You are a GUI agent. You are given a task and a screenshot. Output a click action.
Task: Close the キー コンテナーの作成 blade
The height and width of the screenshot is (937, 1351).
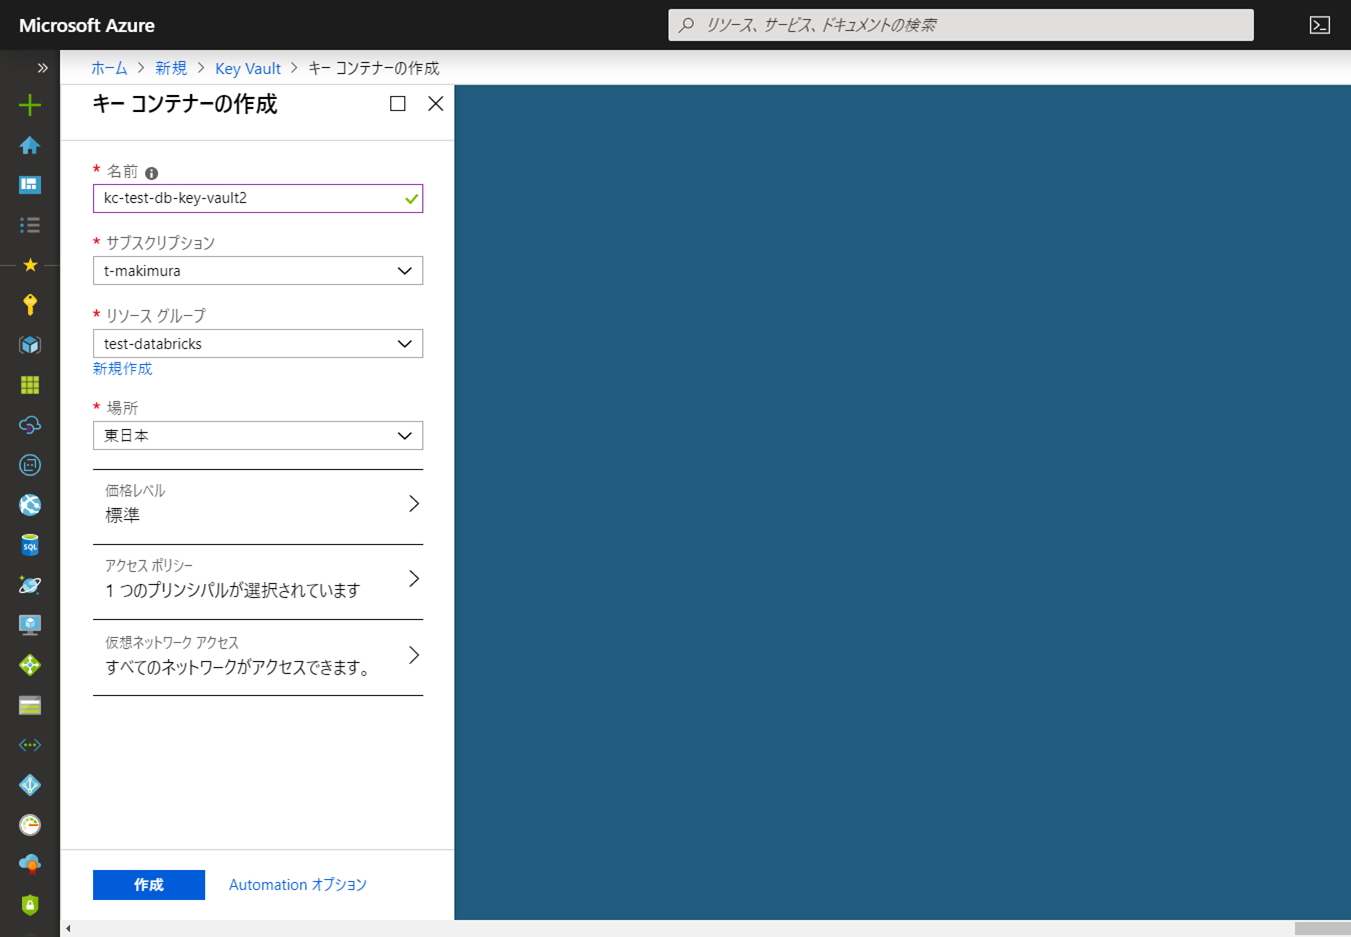[436, 103]
